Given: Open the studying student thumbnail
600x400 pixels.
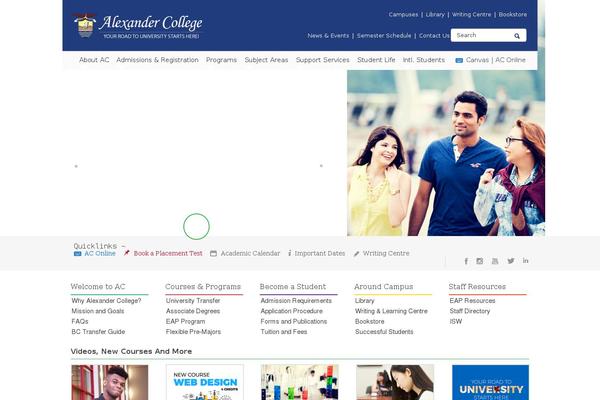Looking at the screenshot, I should (395, 382).
